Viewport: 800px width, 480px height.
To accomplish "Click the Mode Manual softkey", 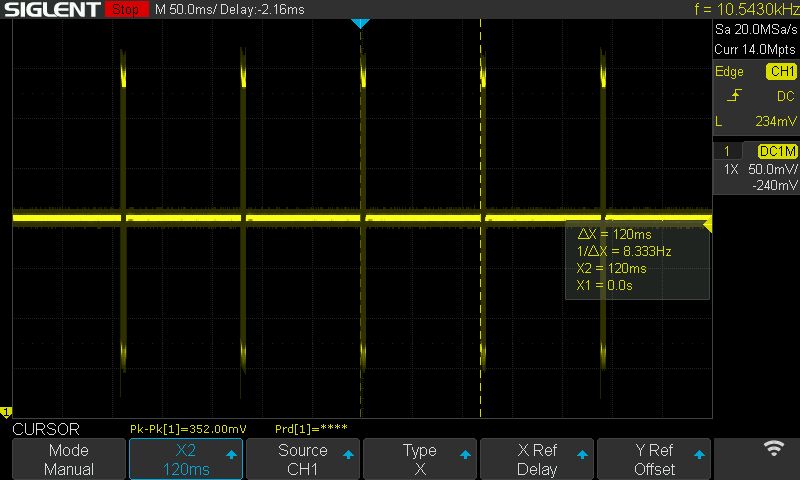I will click(x=68, y=459).
